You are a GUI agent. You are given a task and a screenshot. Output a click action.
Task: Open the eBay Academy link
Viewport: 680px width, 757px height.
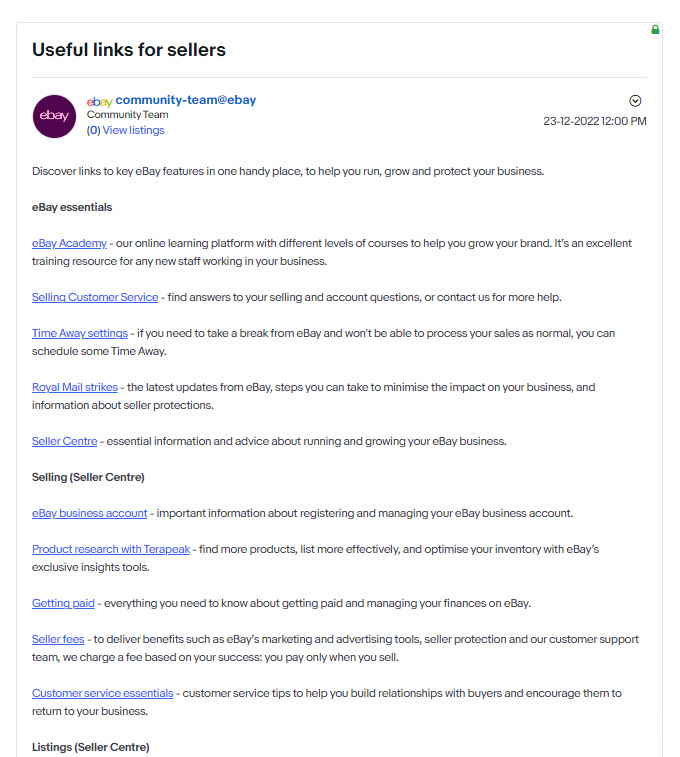click(69, 243)
